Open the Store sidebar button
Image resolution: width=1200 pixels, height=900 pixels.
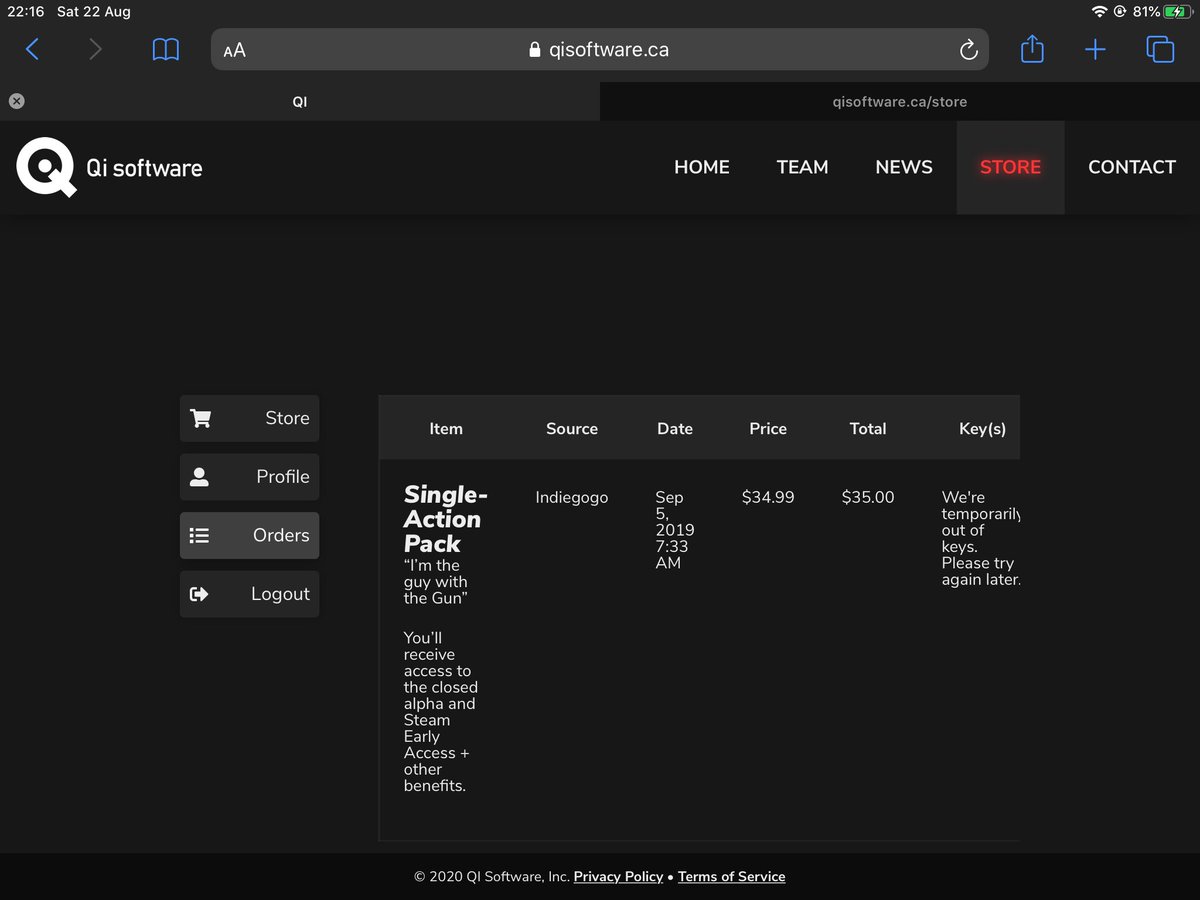pyautogui.click(x=249, y=418)
